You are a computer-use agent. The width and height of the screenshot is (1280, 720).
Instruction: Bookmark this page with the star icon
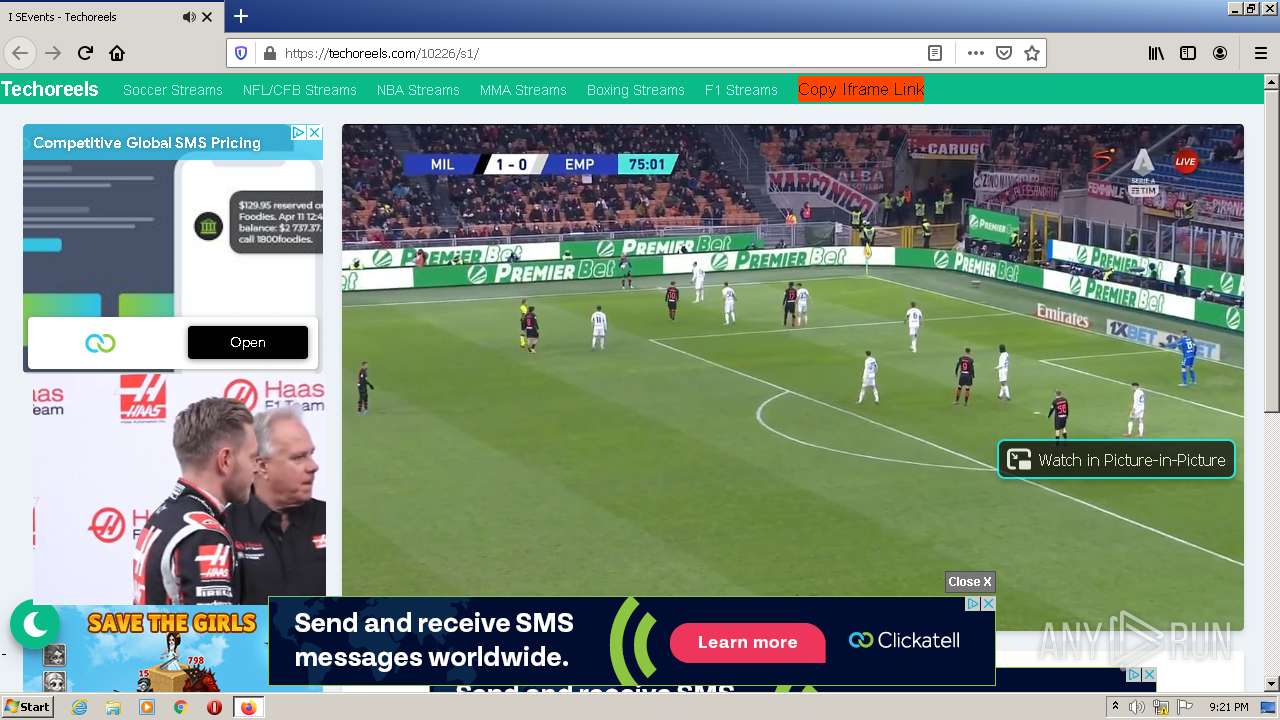pos(1032,53)
